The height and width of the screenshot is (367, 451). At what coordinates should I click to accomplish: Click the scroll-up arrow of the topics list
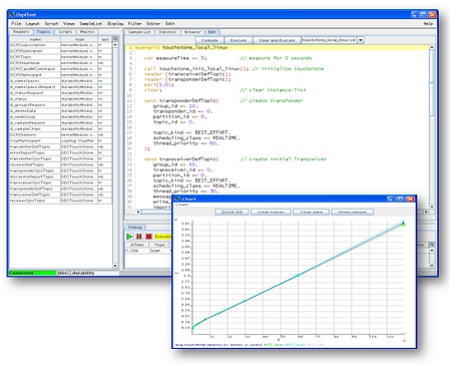coord(115,45)
